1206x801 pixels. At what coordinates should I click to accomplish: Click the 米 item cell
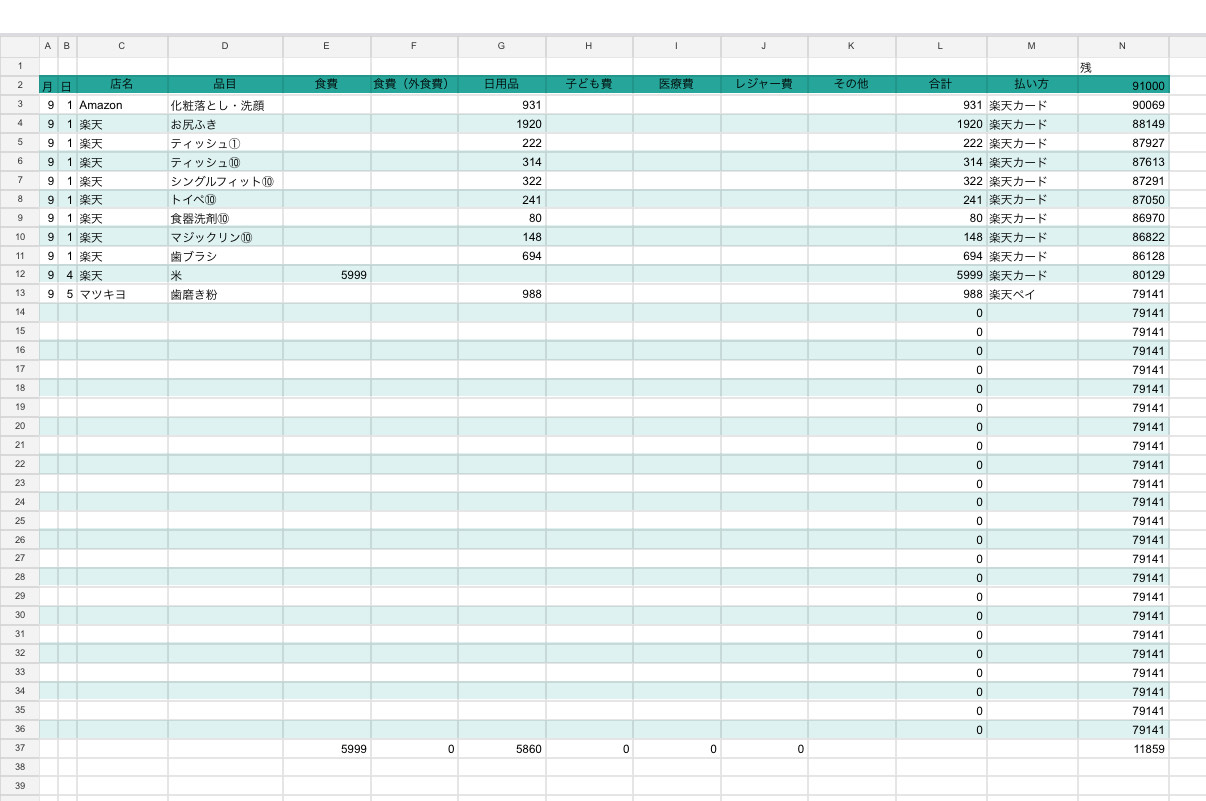[225, 275]
